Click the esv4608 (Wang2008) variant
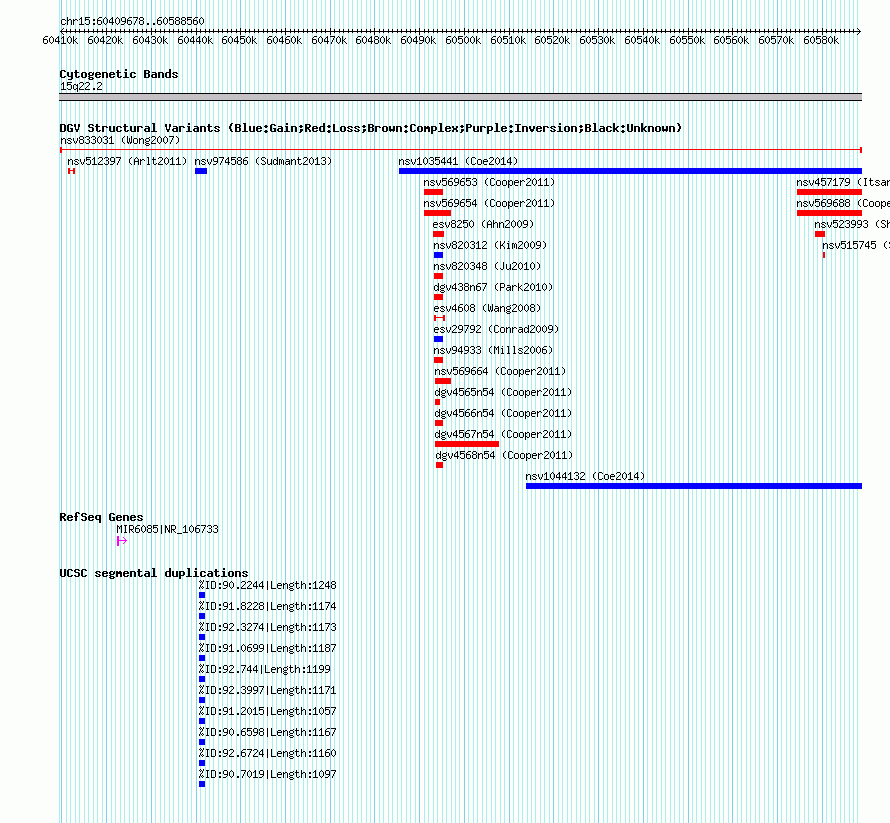This screenshot has width=890, height=823. (487, 308)
